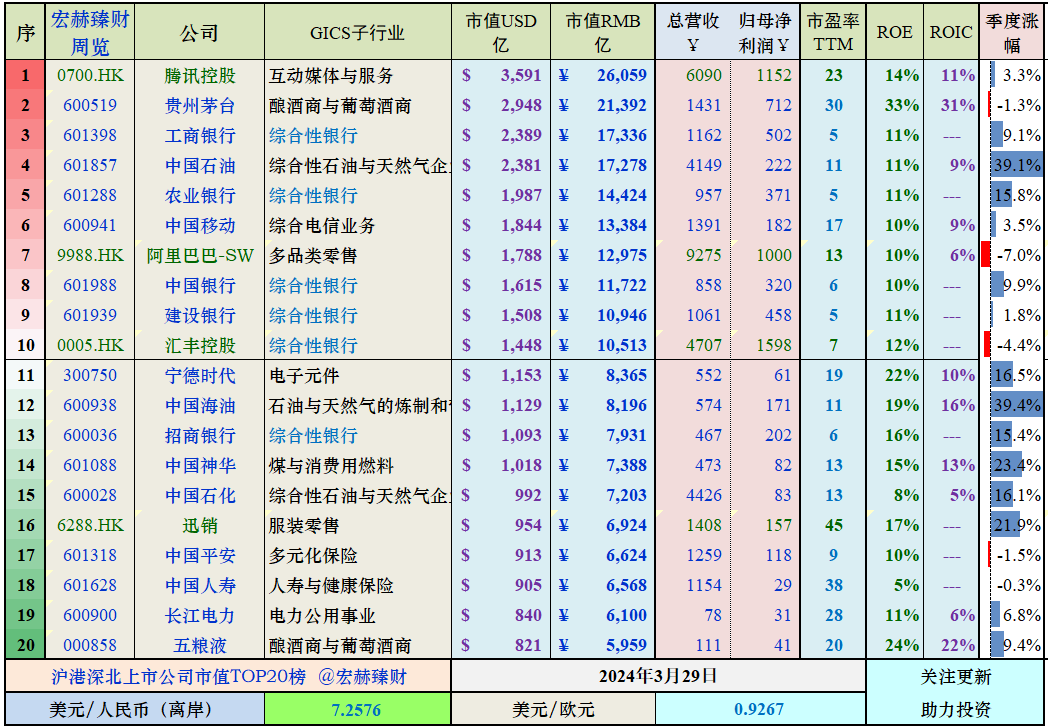Select ROIC value 22% for 五粮液
This screenshot has height=728, width=1048.
pos(958,646)
